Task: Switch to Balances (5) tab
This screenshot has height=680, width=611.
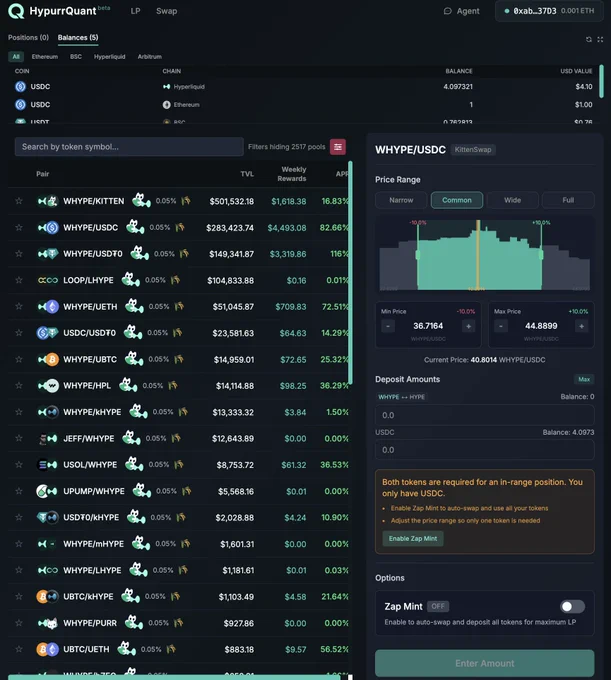Action: (78, 37)
